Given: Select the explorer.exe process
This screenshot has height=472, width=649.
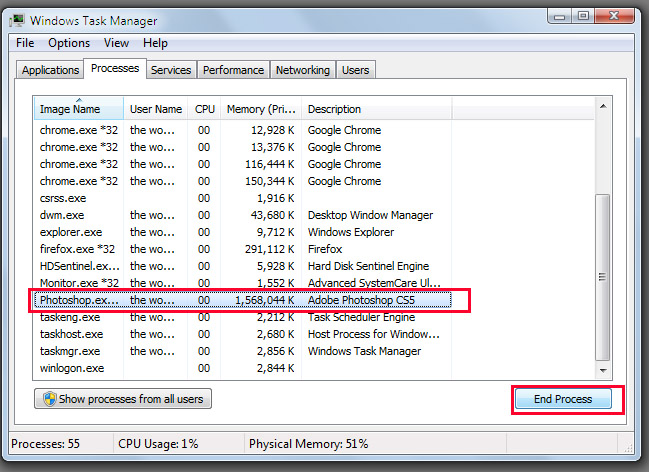Looking at the screenshot, I should (x=70, y=232).
